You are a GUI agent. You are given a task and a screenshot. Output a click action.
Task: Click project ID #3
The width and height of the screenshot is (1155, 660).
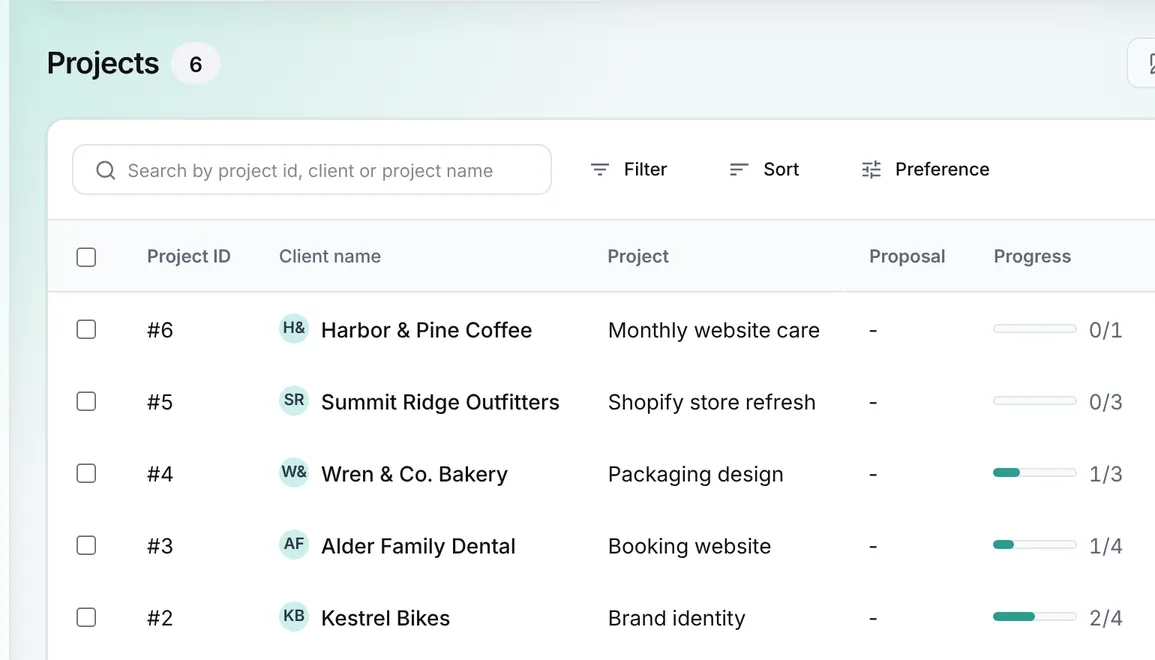(160, 546)
